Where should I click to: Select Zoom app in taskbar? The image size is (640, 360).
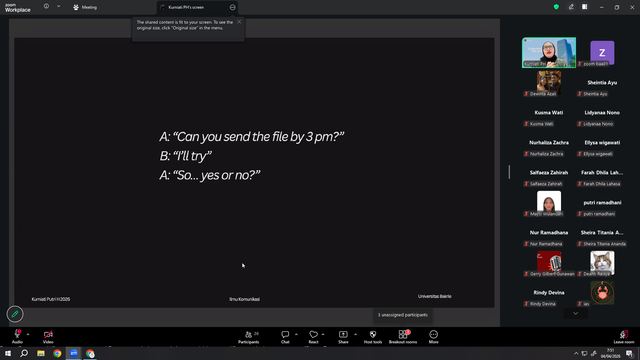[74, 353]
